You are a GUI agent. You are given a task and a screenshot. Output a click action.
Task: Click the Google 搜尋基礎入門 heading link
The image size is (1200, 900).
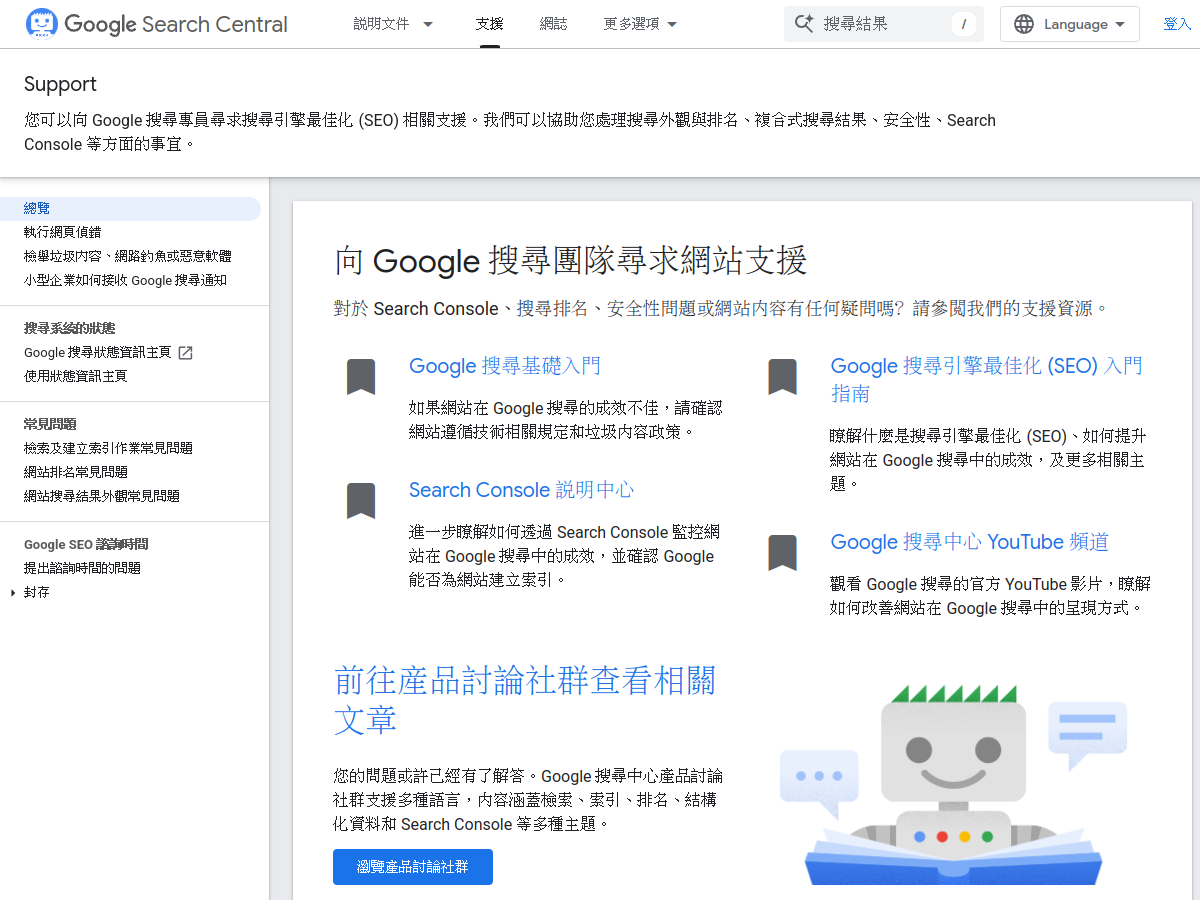pyautogui.click(x=505, y=366)
